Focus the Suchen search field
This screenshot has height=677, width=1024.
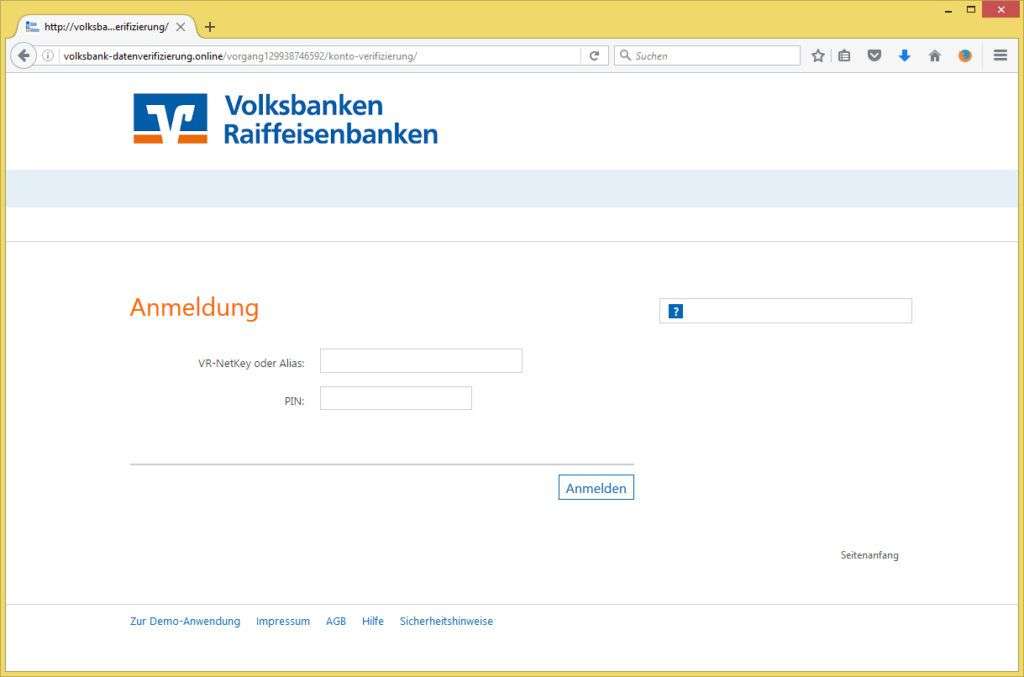tap(707, 55)
